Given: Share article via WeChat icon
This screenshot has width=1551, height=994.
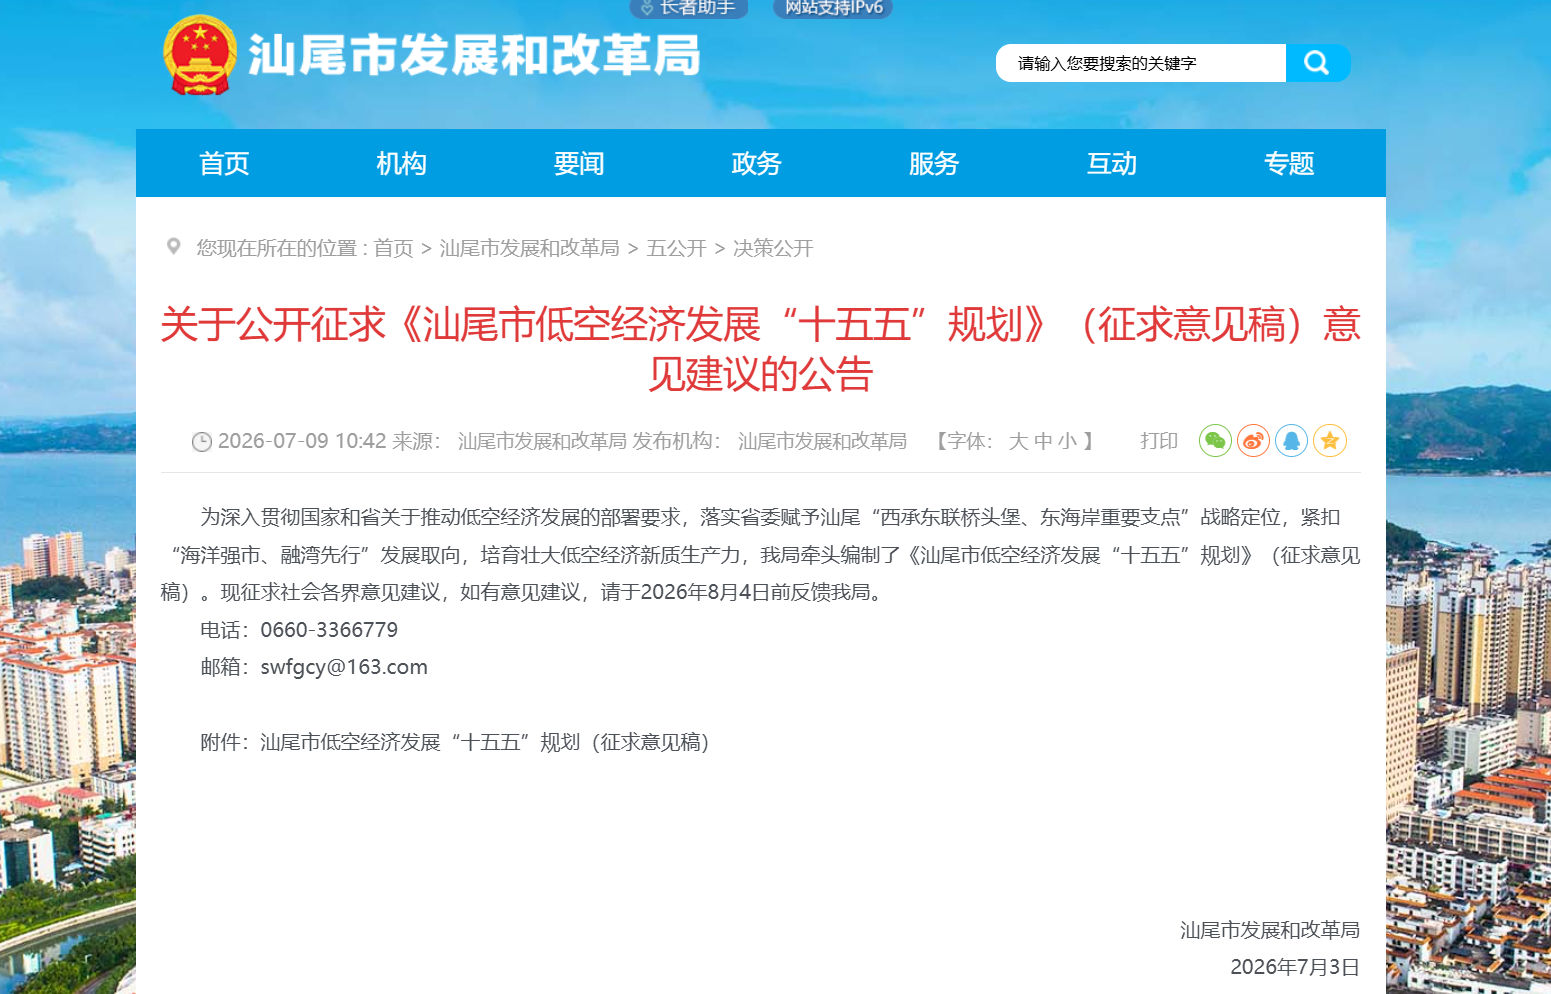Looking at the screenshot, I should point(1215,440).
